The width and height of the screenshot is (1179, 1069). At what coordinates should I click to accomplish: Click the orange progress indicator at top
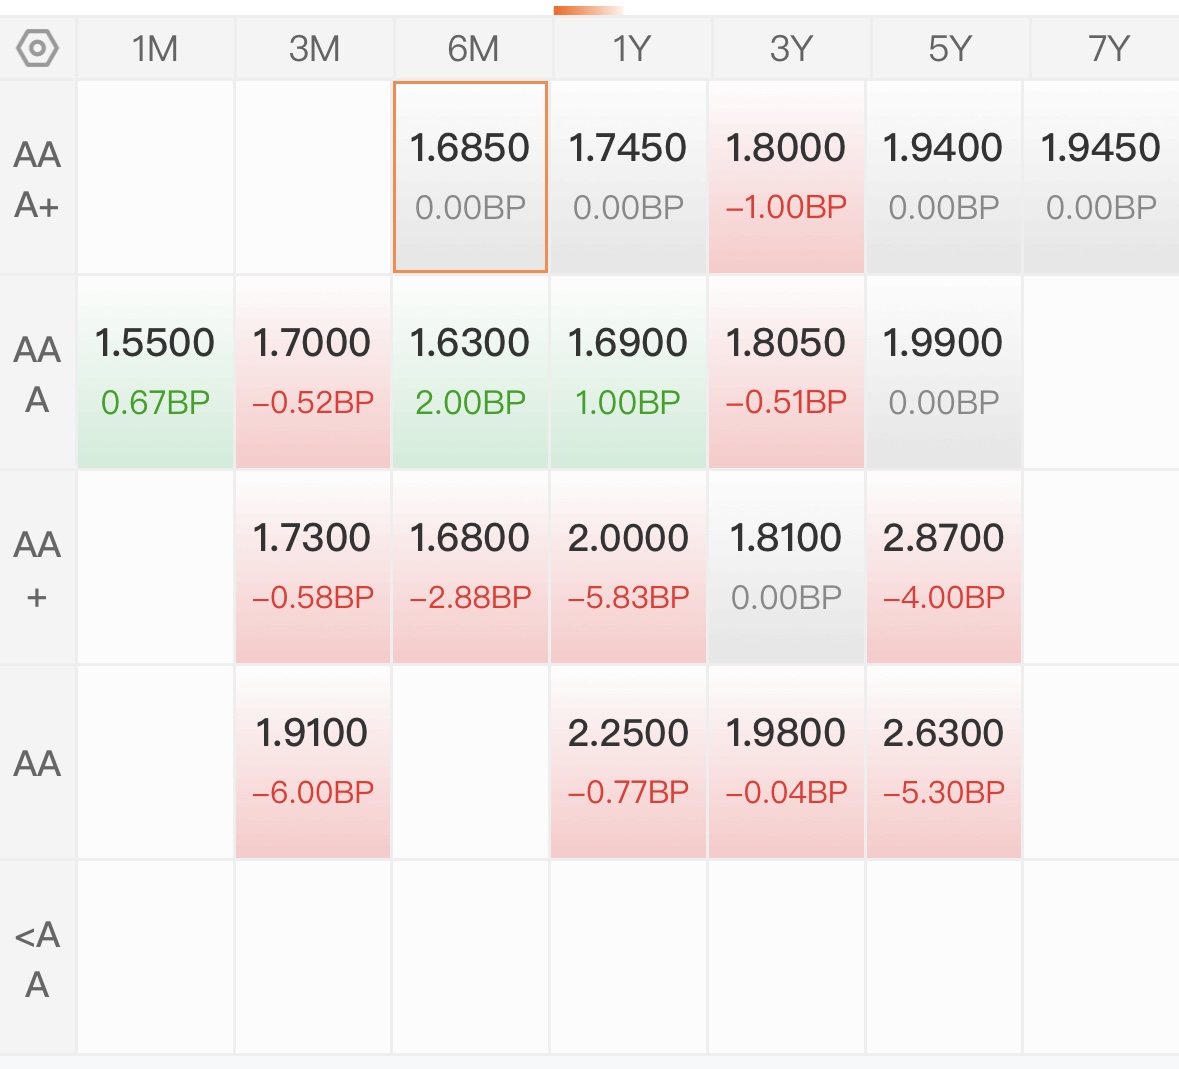[x=588, y=11]
